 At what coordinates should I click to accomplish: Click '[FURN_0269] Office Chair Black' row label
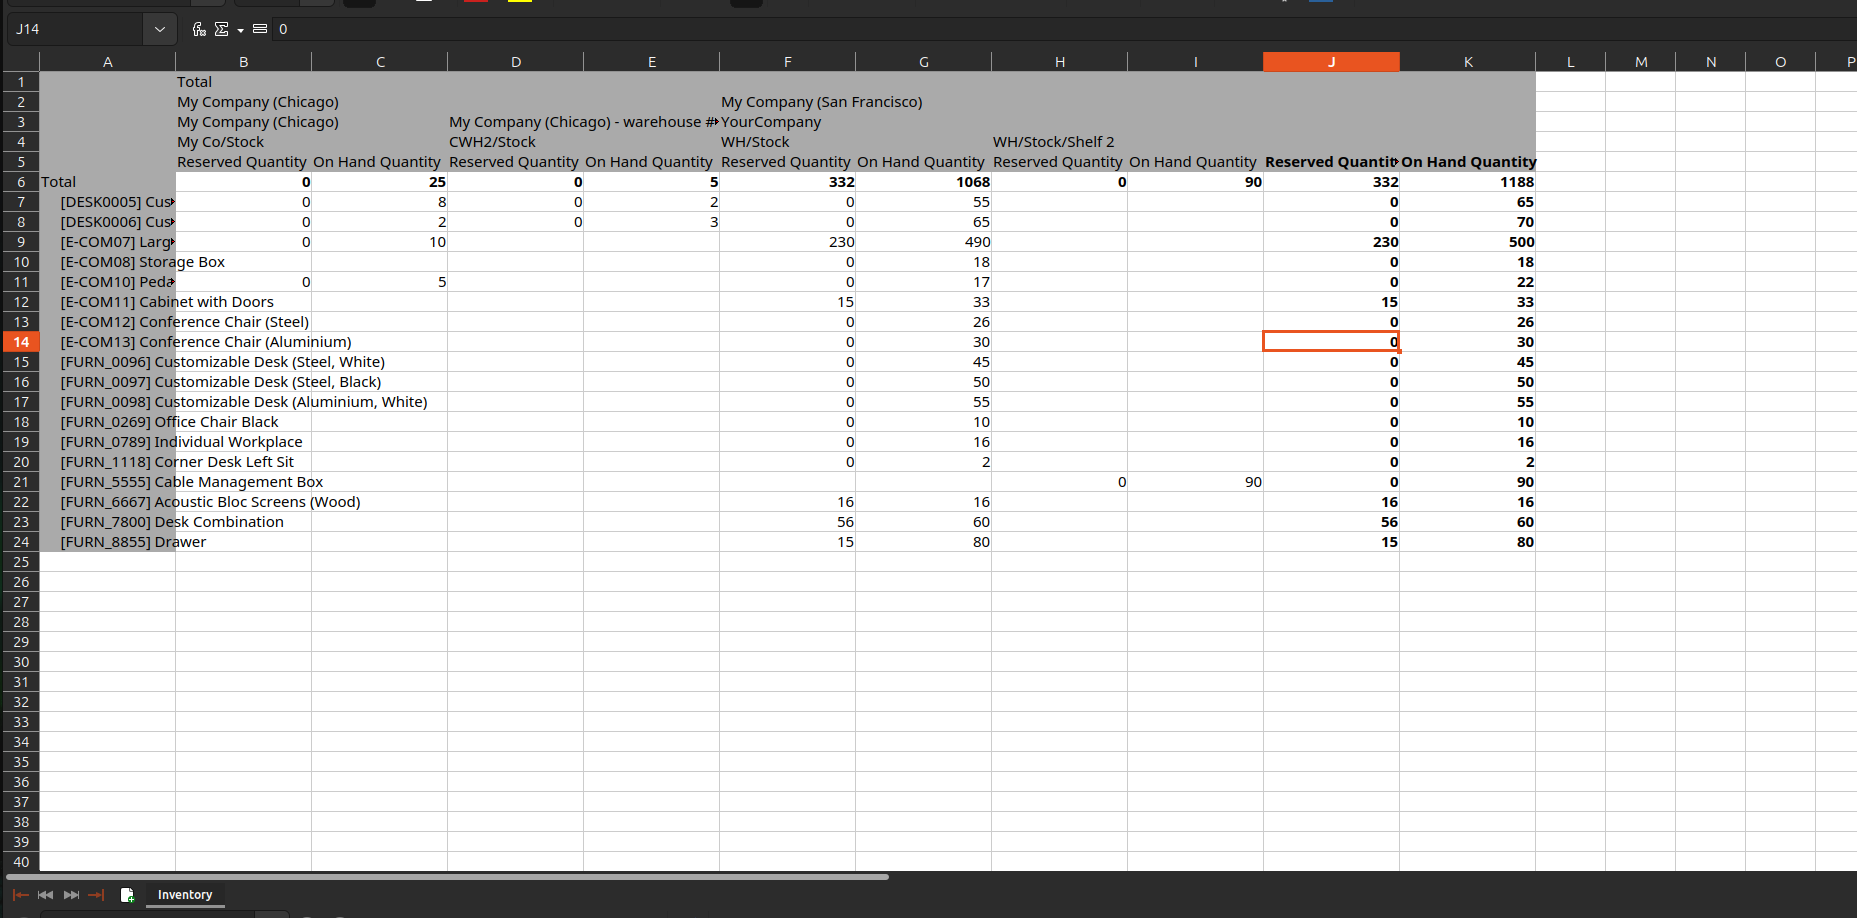(x=170, y=422)
